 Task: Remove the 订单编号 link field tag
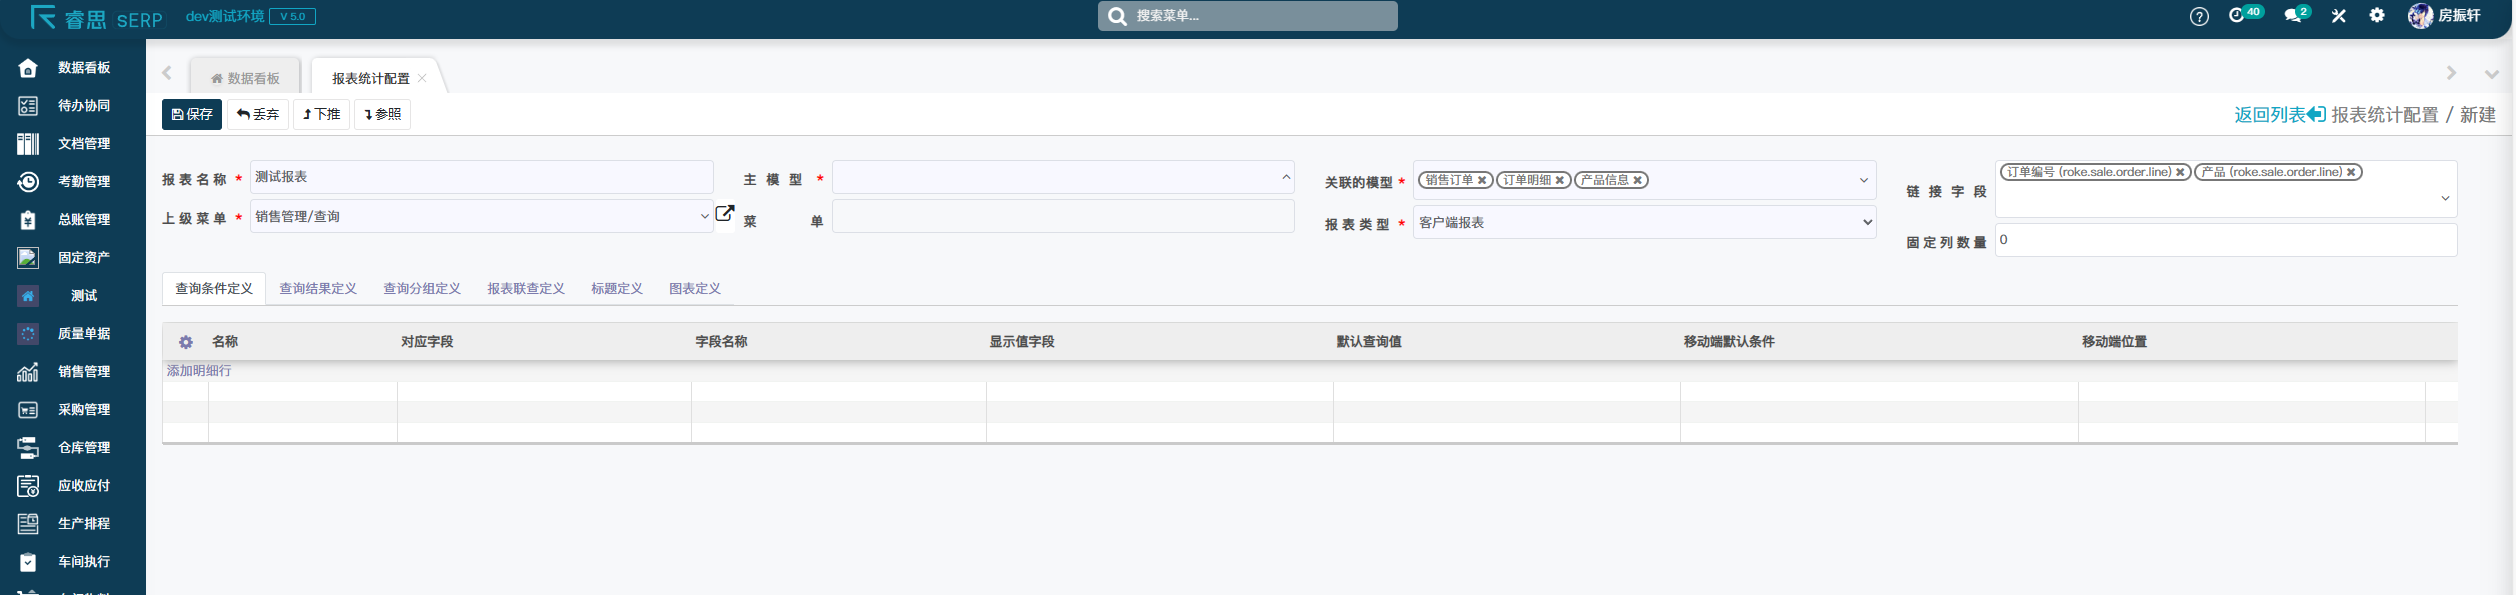pos(2180,172)
